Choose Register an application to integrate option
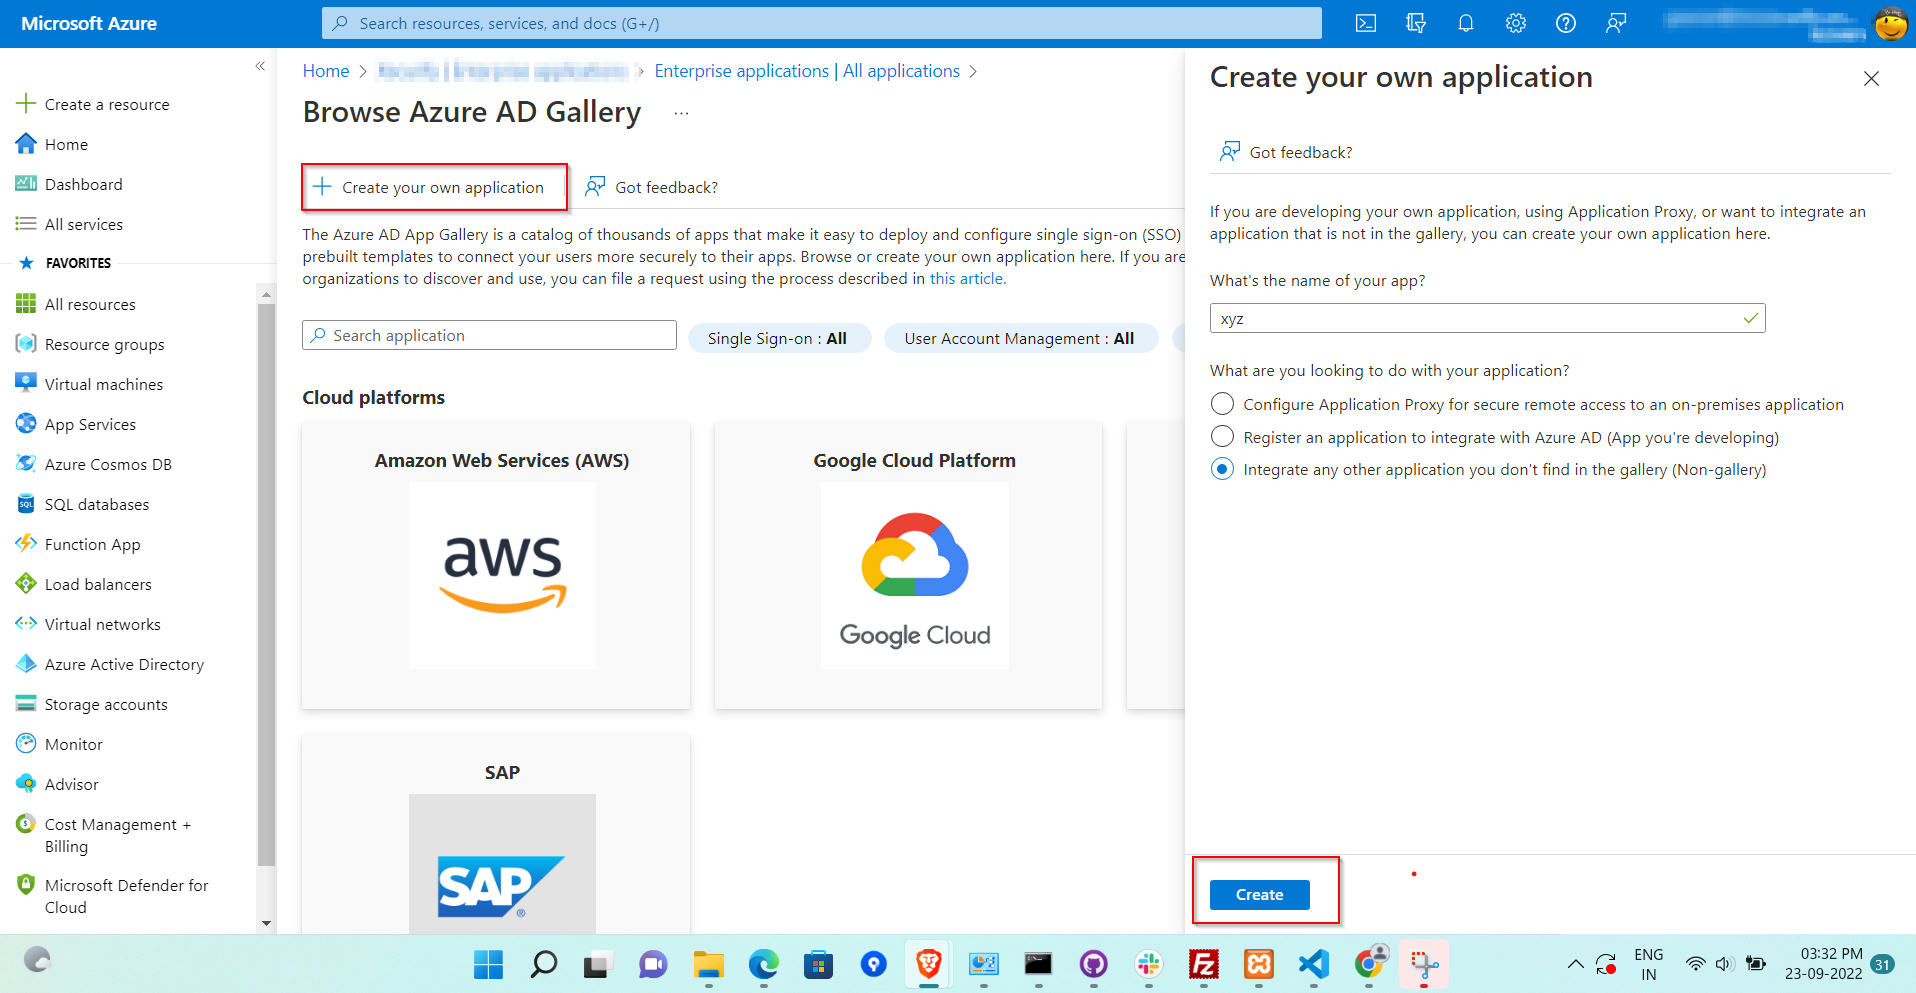The height and width of the screenshot is (993, 1916). [1222, 436]
